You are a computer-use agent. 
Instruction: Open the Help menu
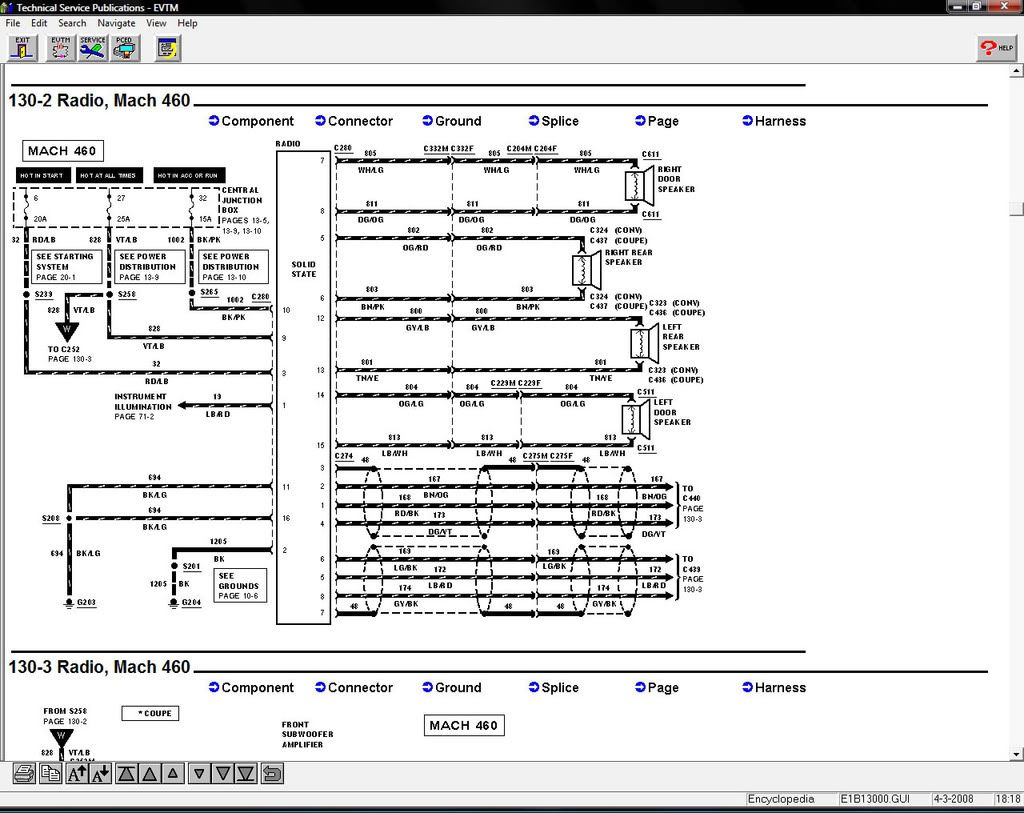187,23
